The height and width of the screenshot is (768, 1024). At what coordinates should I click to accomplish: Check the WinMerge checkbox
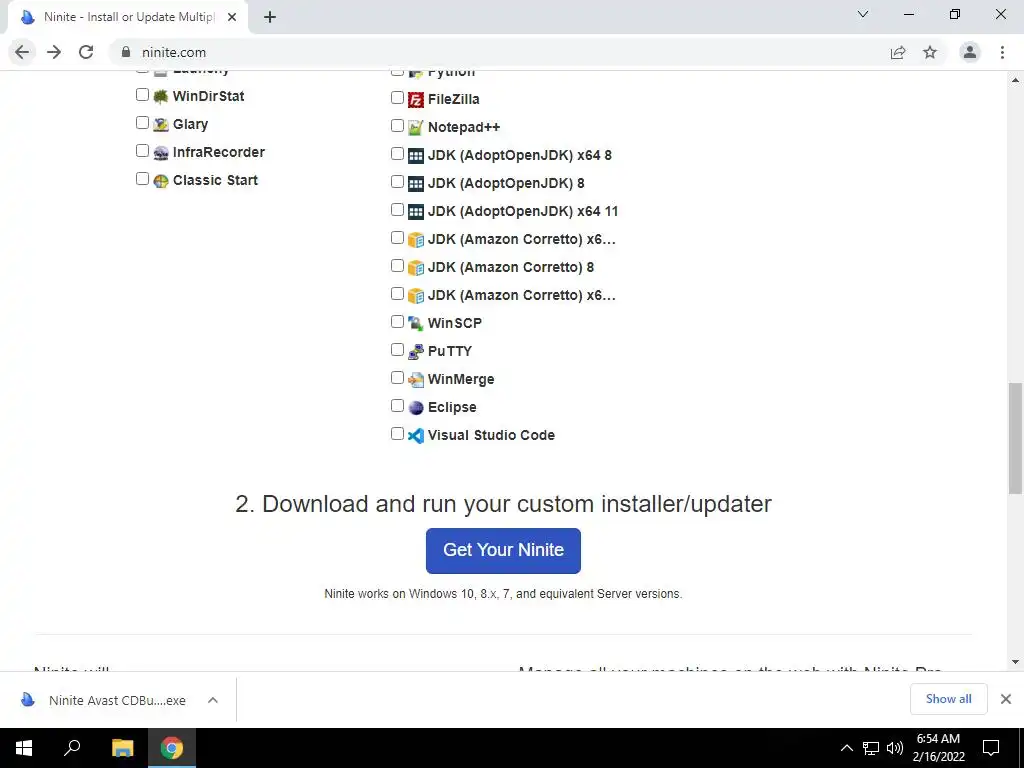(x=397, y=378)
